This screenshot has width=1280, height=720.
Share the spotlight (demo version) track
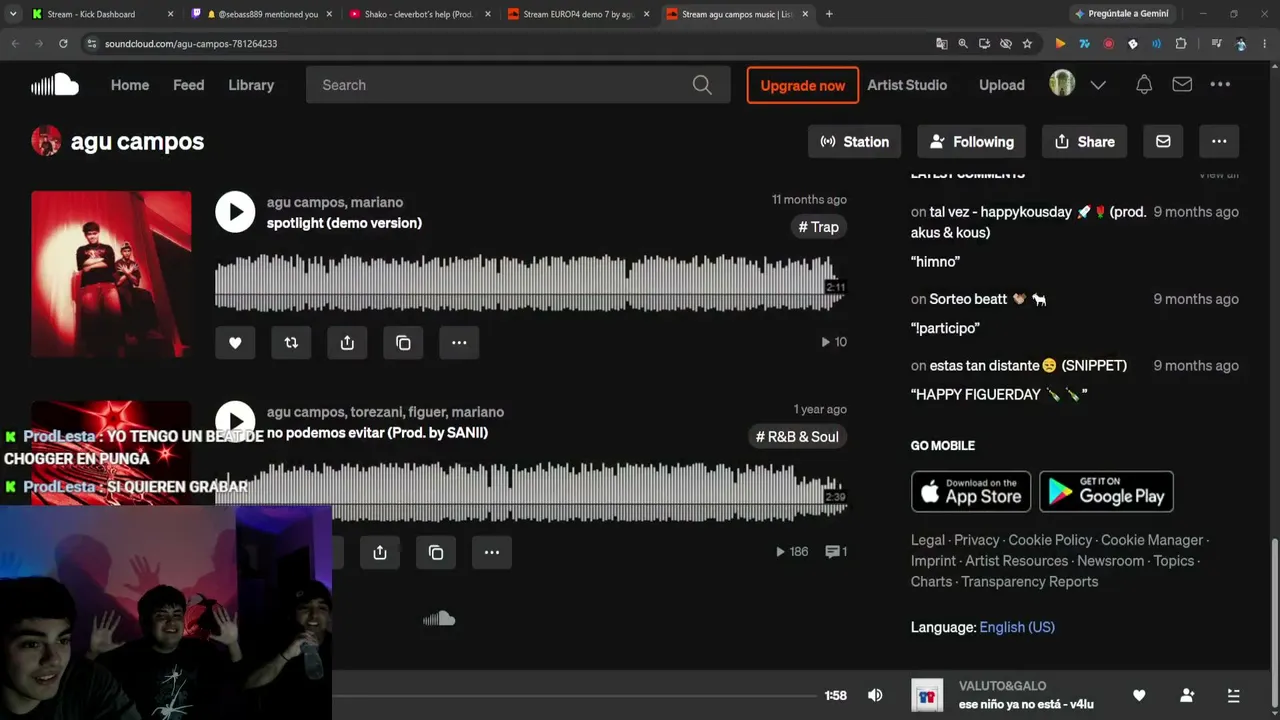347,342
